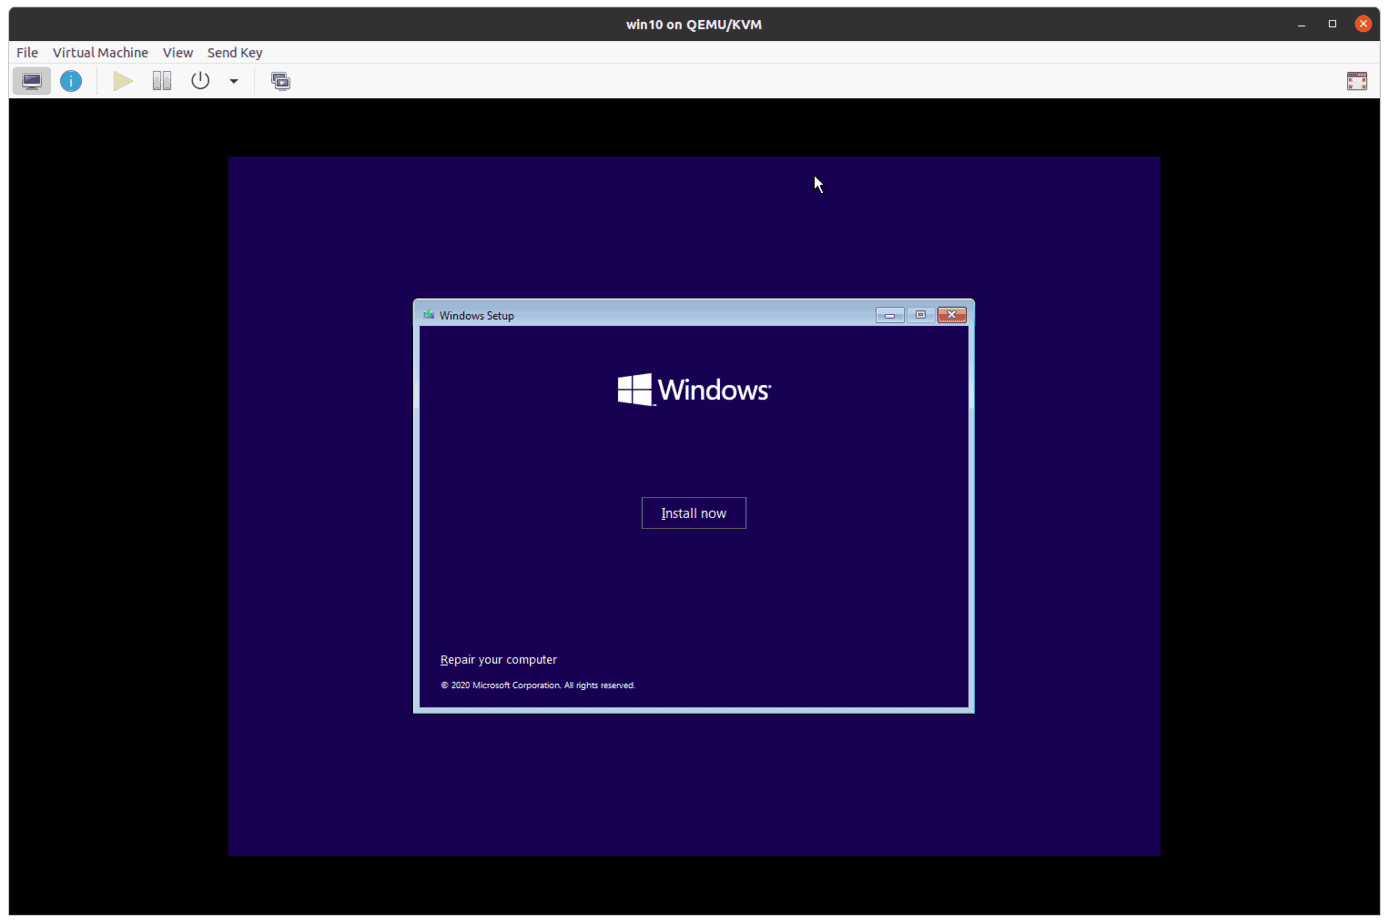Screen dimensions: 1389x924
Task: Shut down the virtual machine
Action: click(200, 81)
